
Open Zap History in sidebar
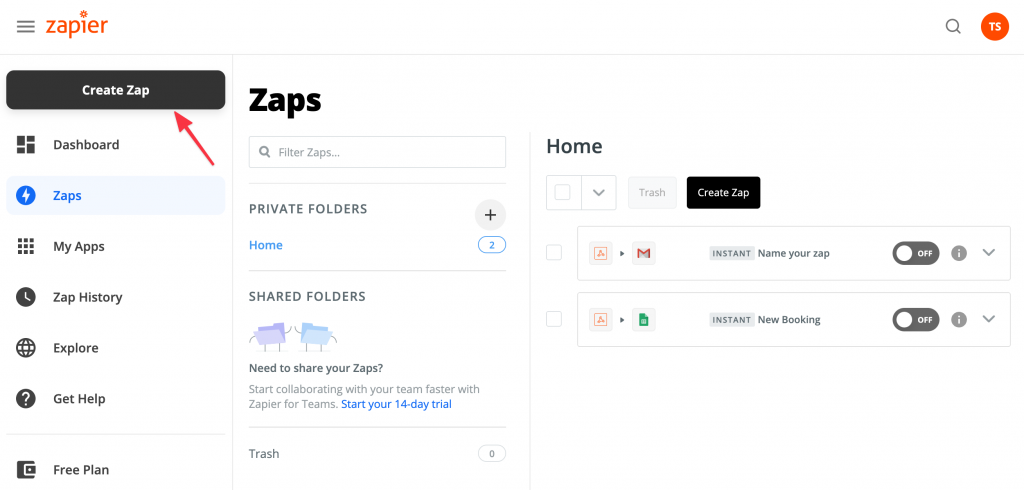(x=116, y=297)
